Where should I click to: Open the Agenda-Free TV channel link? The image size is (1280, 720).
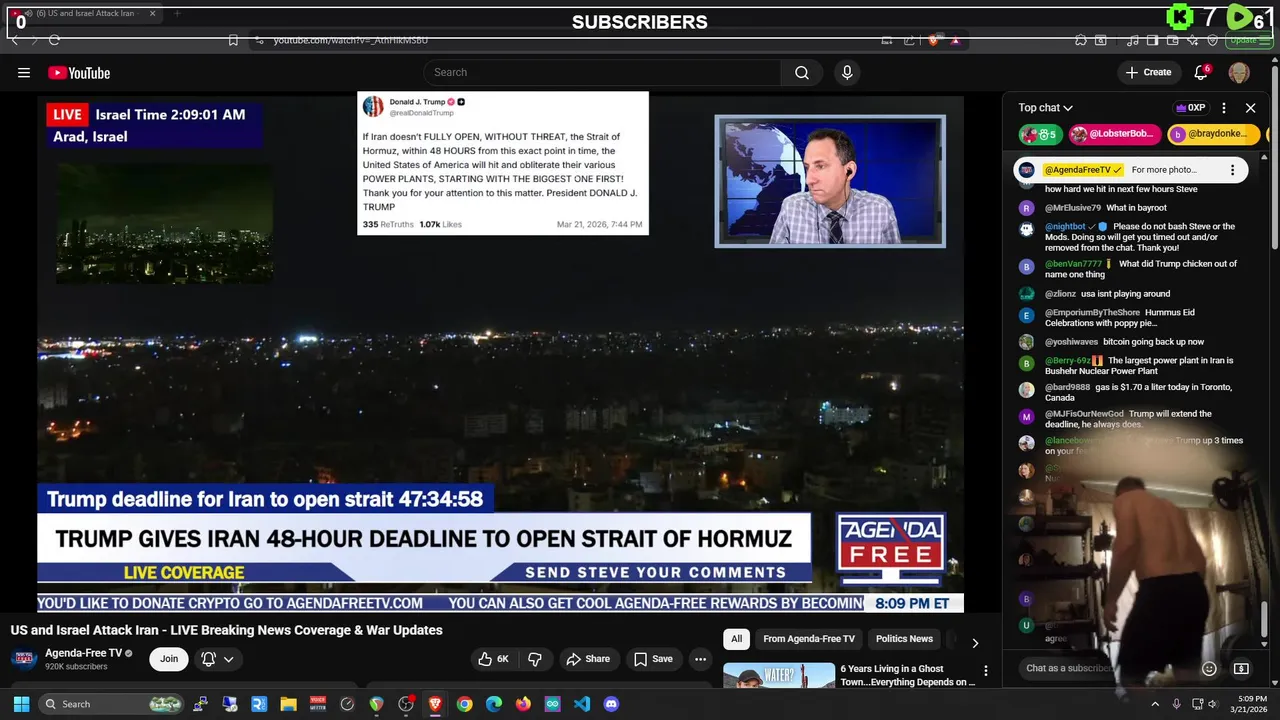[83, 653]
